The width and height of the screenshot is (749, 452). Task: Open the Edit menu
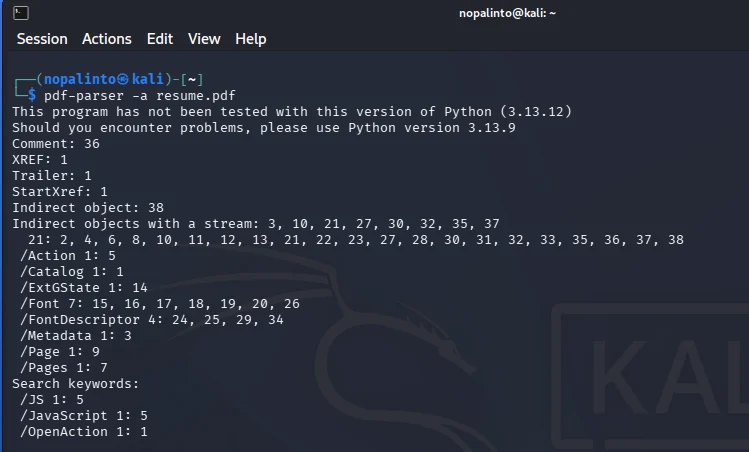click(x=160, y=39)
